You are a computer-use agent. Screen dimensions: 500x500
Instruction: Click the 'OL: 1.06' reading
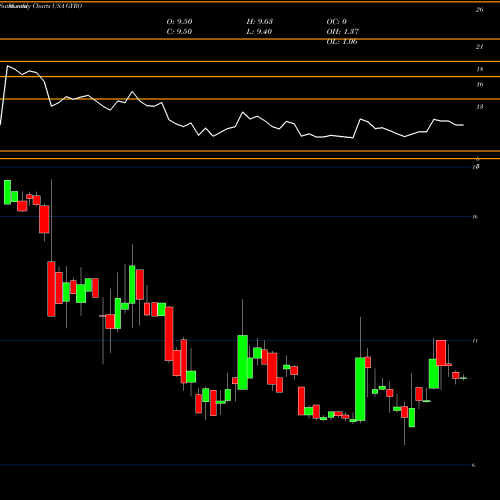coord(342,41)
